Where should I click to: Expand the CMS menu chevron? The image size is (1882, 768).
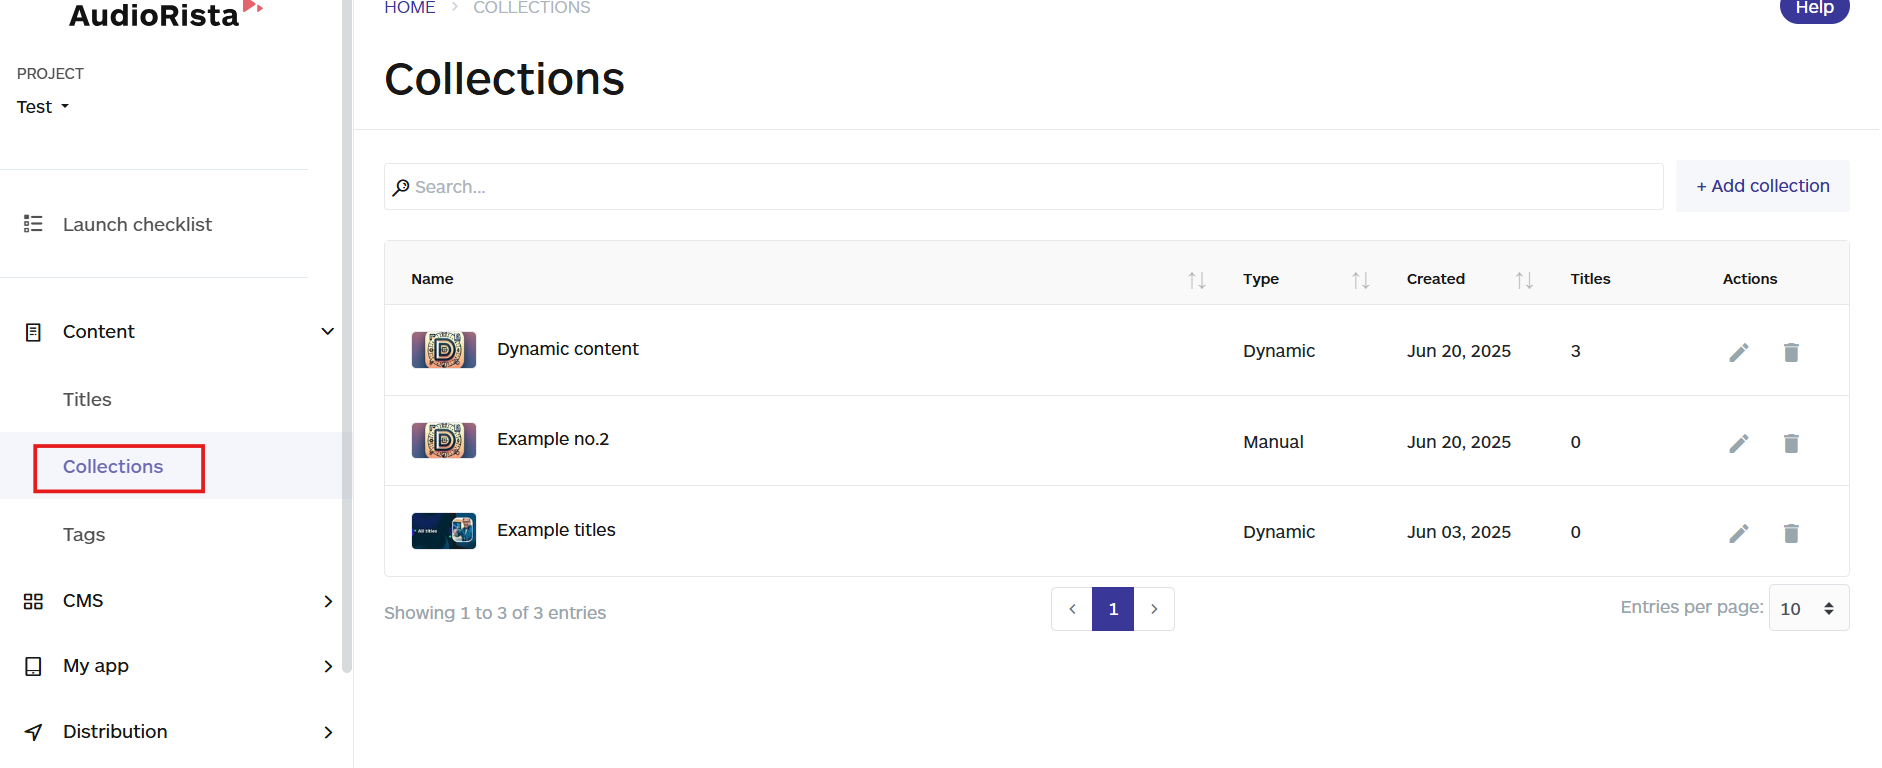(x=328, y=601)
